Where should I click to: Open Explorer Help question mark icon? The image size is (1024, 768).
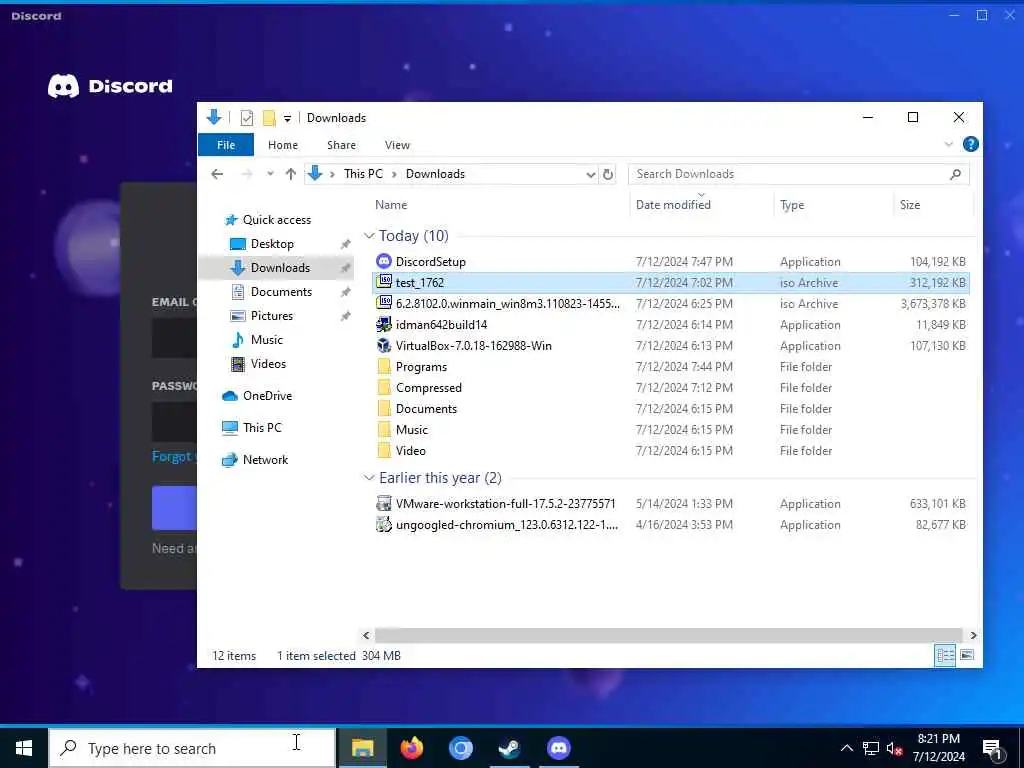coord(970,144)
